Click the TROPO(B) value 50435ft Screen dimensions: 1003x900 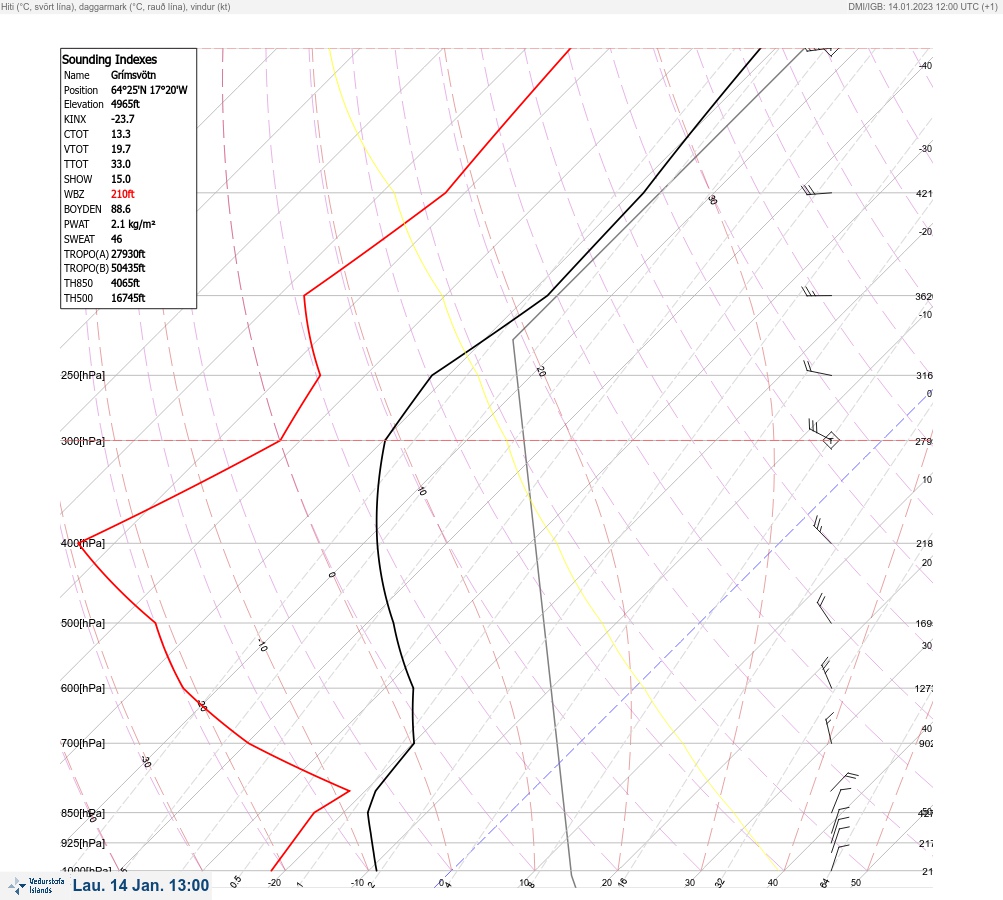128,268
